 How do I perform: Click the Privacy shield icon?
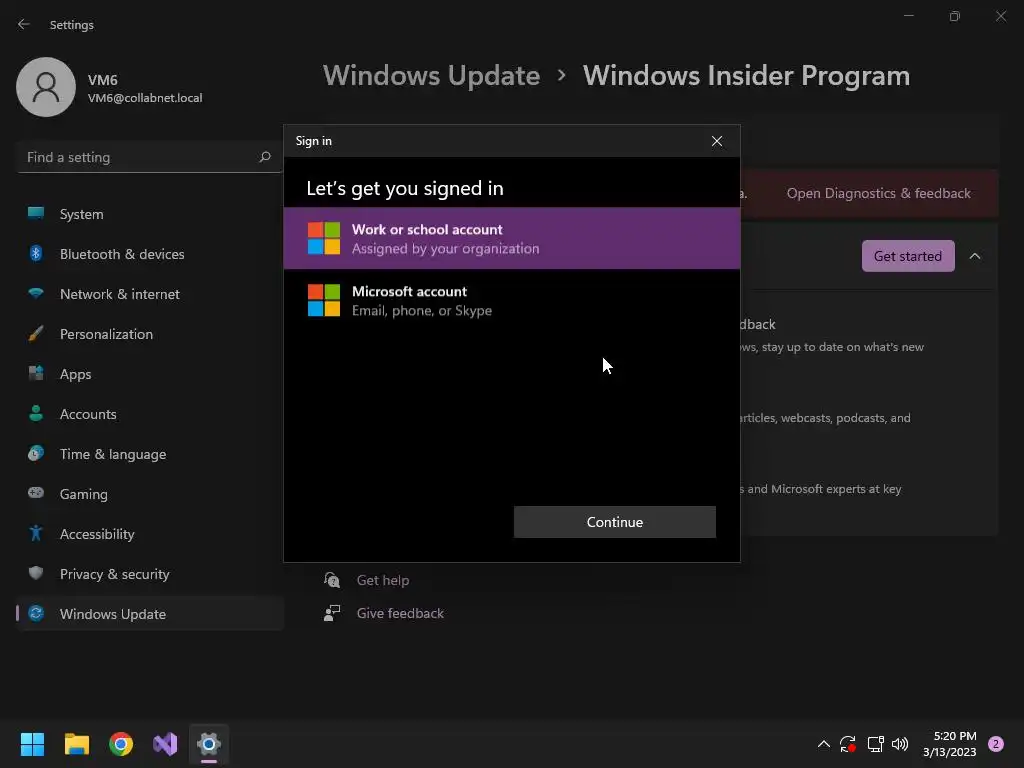point(36,573)
